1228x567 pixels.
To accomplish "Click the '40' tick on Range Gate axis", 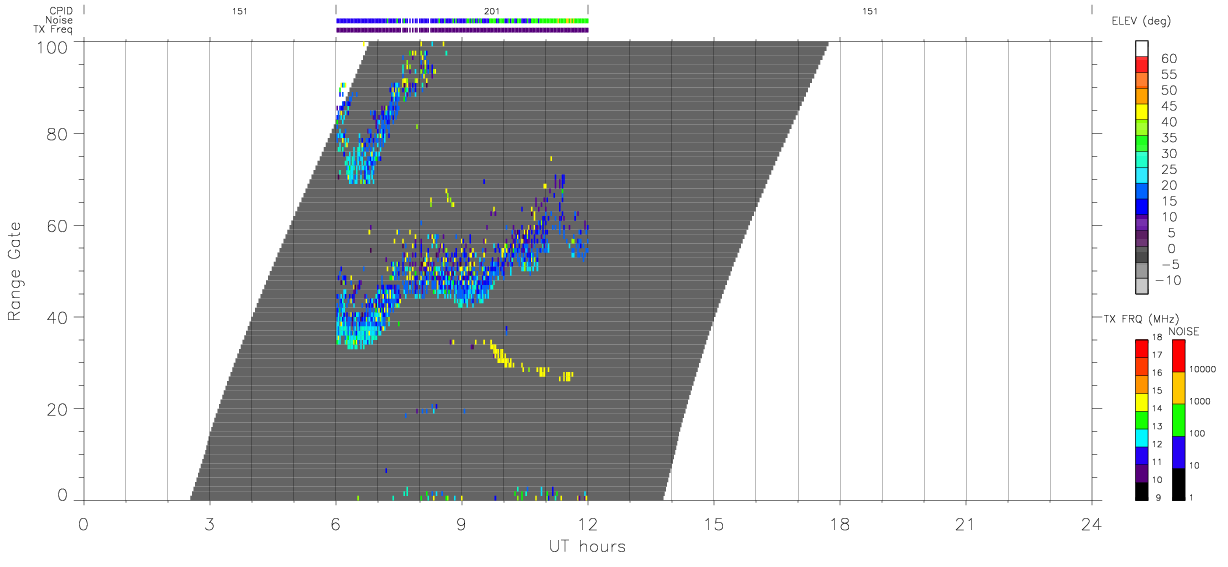I will click(x=58, y=317).
